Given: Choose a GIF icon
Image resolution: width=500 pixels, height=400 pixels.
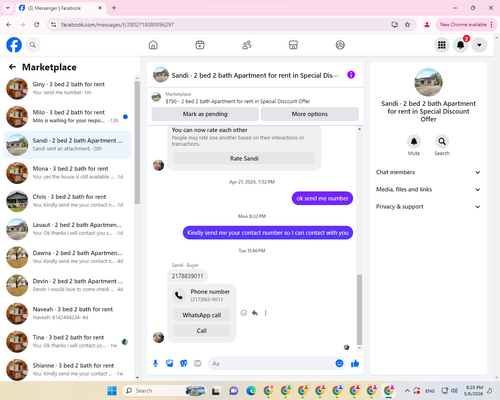Looking at the screenshot, I should 198,363.
